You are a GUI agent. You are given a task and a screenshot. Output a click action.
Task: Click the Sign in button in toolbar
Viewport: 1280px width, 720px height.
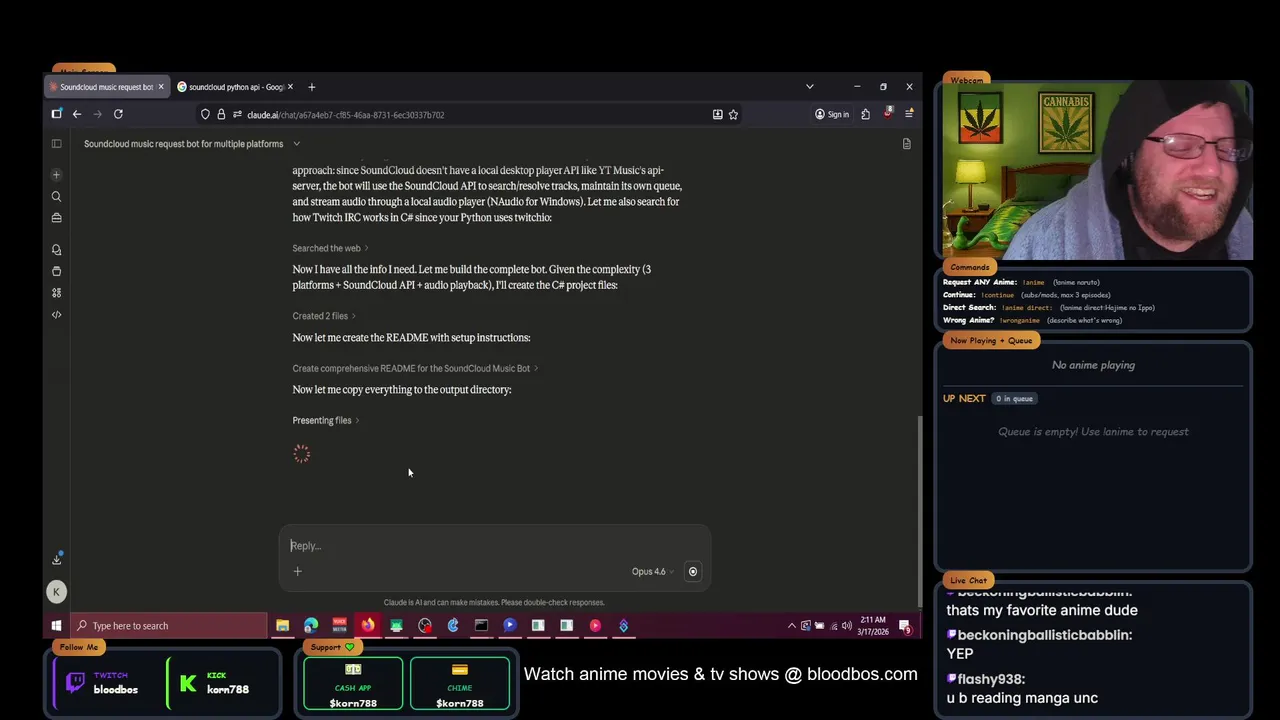pos(832,114)
